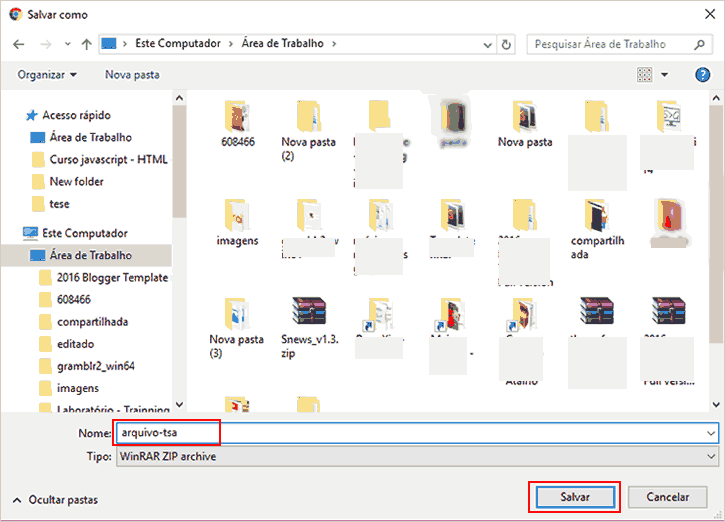
Task: Expand the Tipo file type dropdown
Action: [x=710, y=456]
